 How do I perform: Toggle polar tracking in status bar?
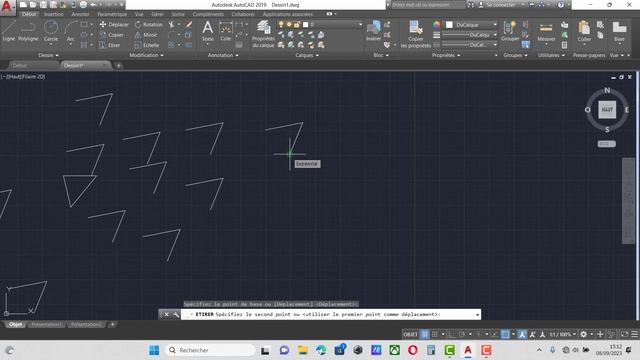[462, 334]
